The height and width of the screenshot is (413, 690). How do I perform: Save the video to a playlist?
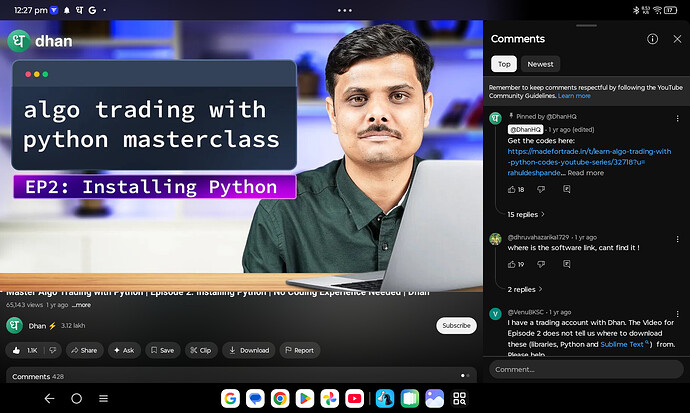(x=161, y=350)
